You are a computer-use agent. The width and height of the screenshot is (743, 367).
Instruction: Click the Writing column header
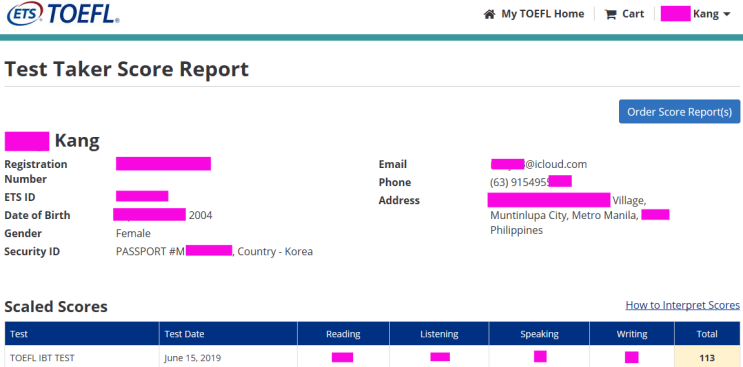(x=632, y=334)
